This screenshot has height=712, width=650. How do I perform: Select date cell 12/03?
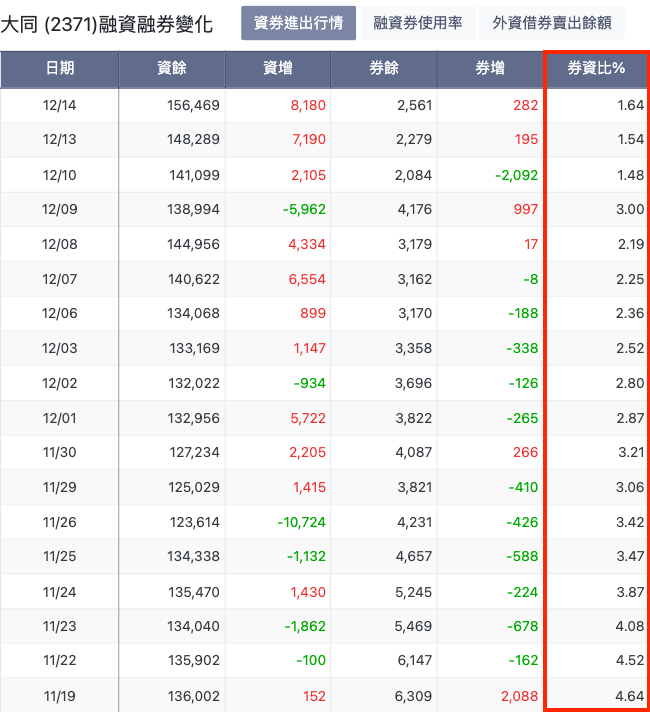(60, 348)
